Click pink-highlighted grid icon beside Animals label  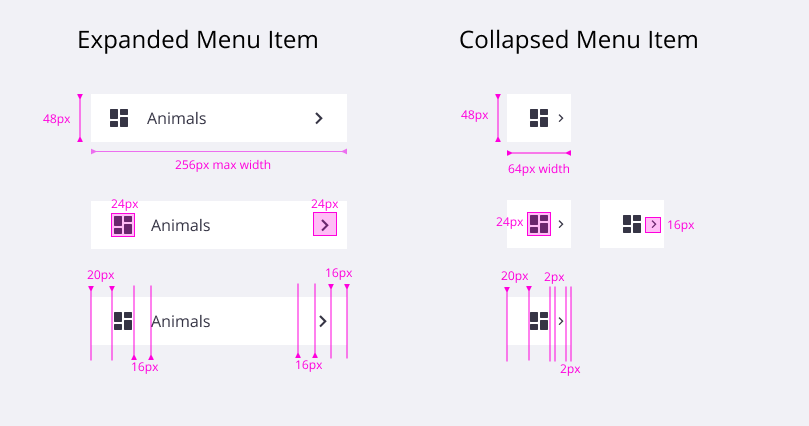click(x=123, y=225)
